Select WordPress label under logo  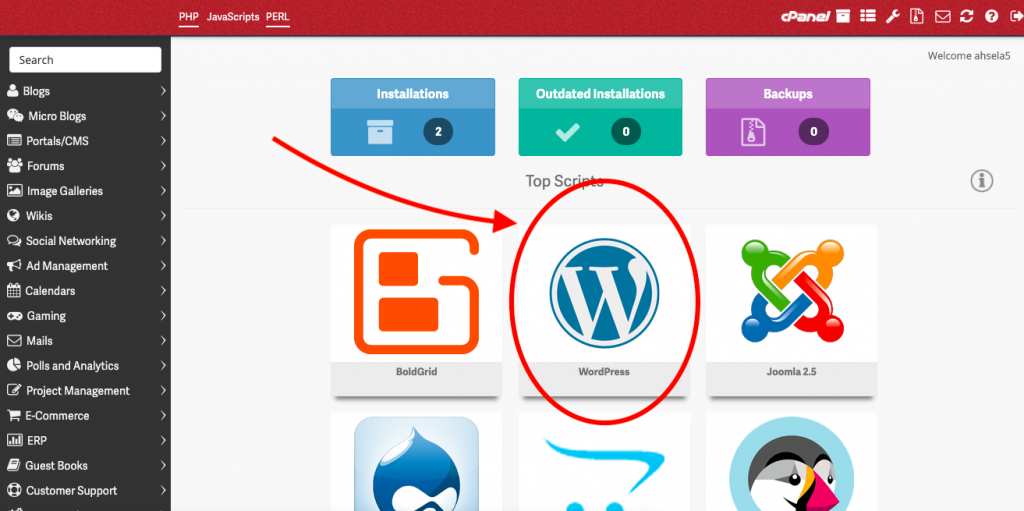(604, 372)
